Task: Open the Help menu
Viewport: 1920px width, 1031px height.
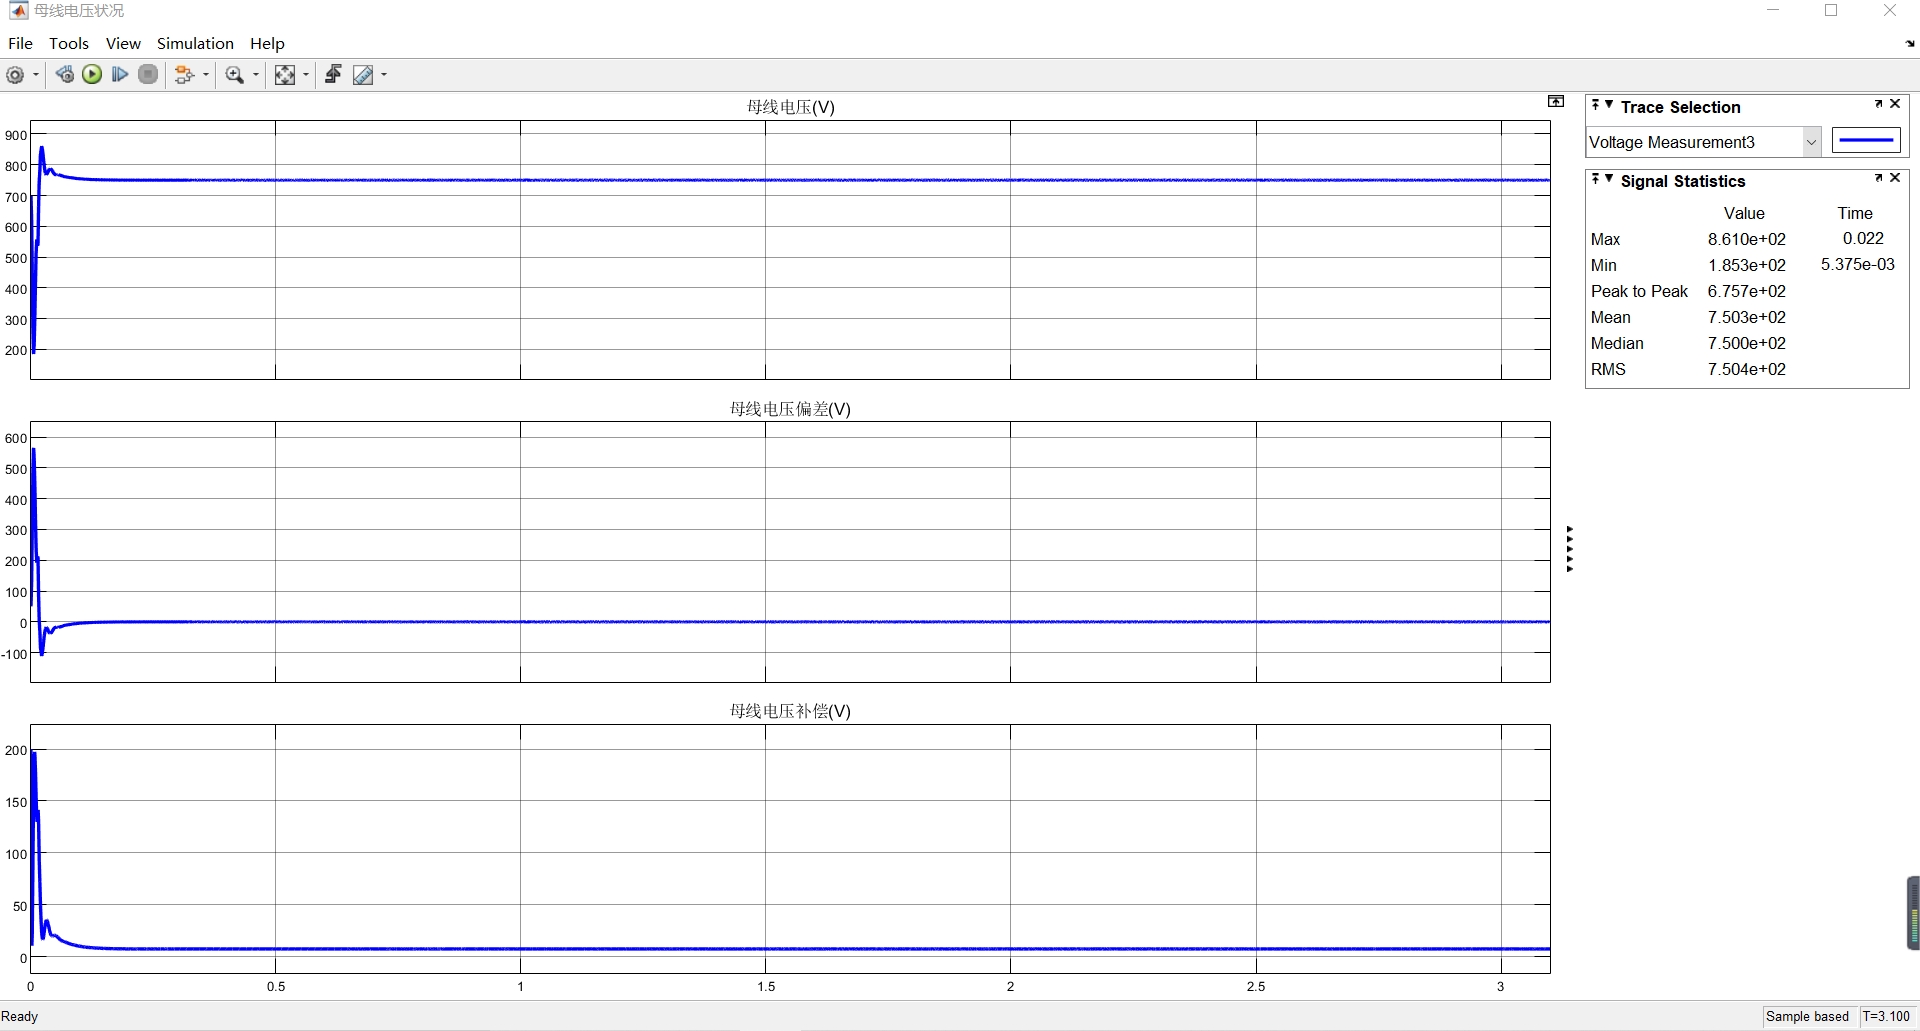Action: click(267, 43)
